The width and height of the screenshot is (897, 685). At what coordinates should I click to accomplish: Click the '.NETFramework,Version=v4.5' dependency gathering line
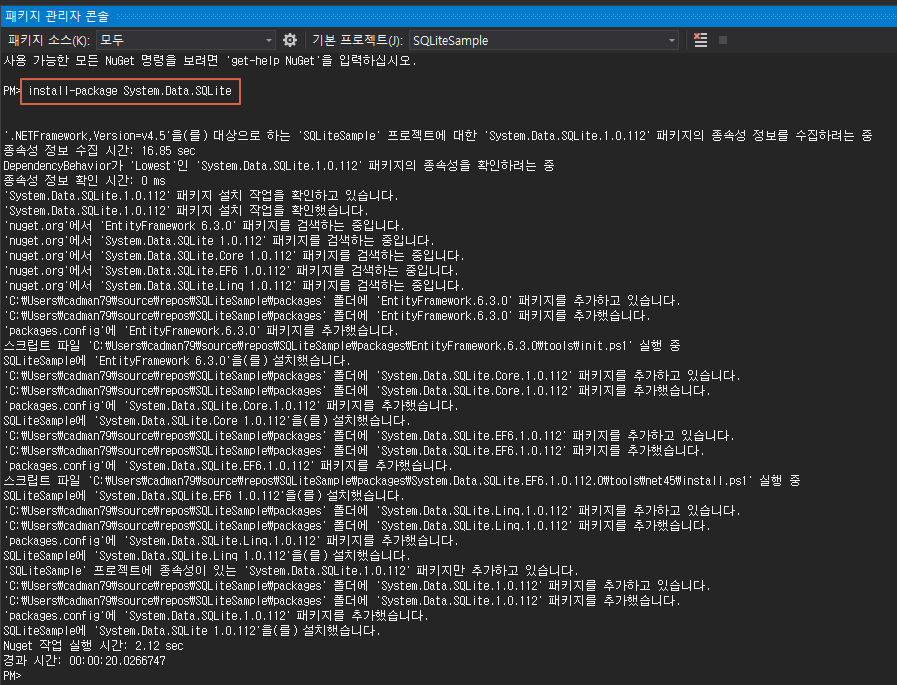point(438,136)
